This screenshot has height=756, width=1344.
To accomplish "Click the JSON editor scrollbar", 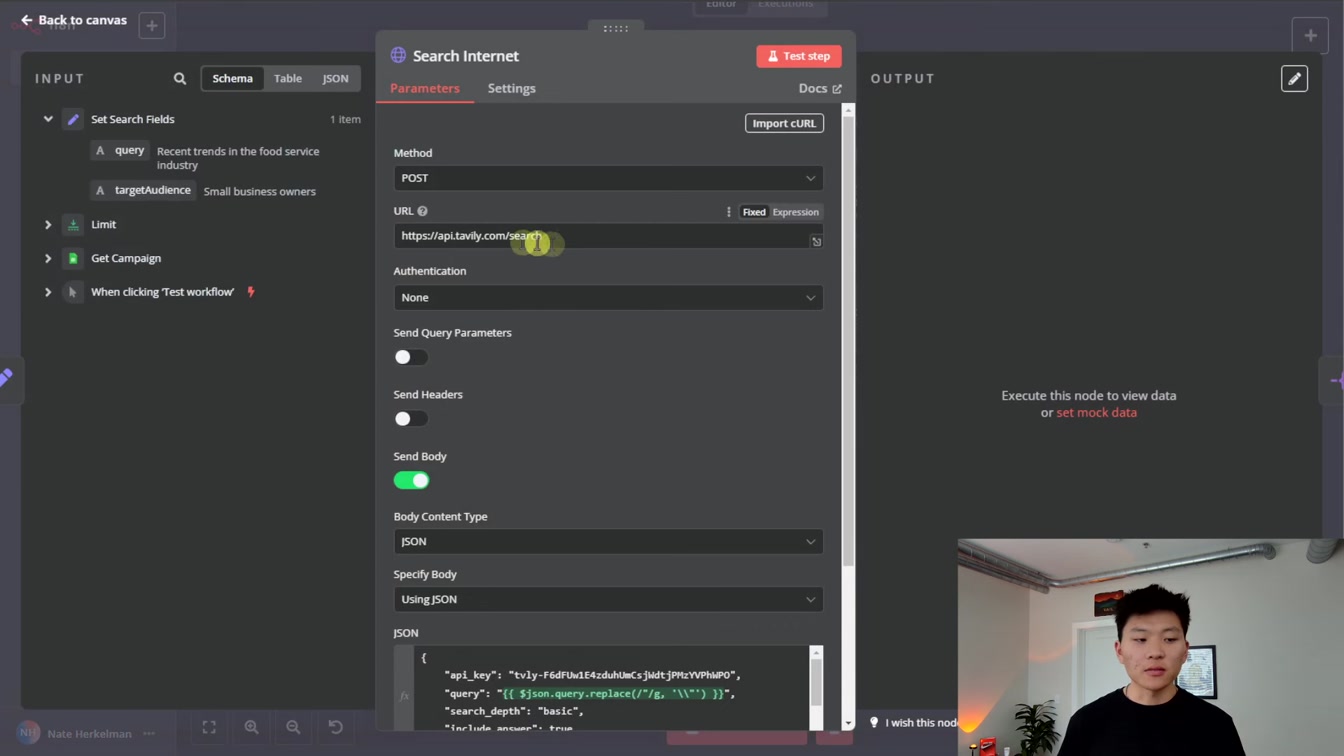I will coord(816,683).
